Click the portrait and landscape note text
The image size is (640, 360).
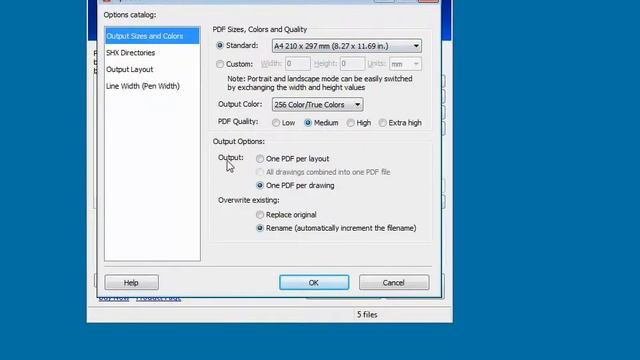(320, 83)
